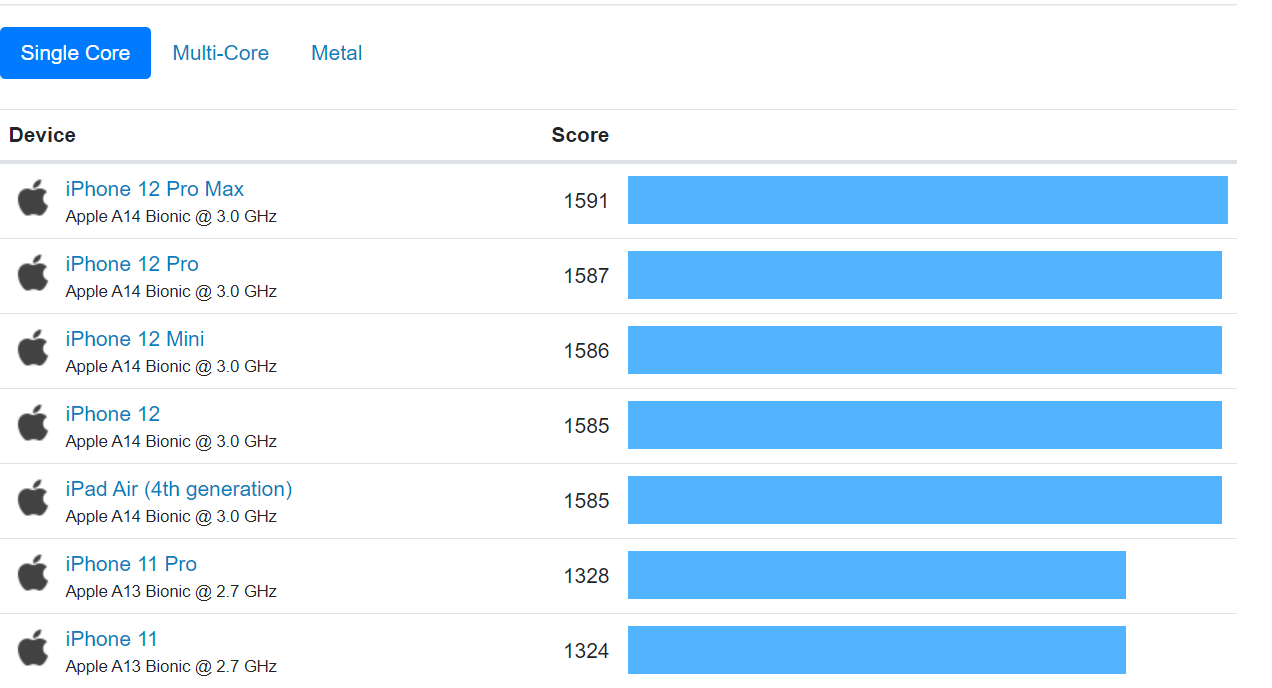Click Apple logo in the iPhone 11 row
Viewport: 1272px width, 688px height.
[x=33, y=649]
